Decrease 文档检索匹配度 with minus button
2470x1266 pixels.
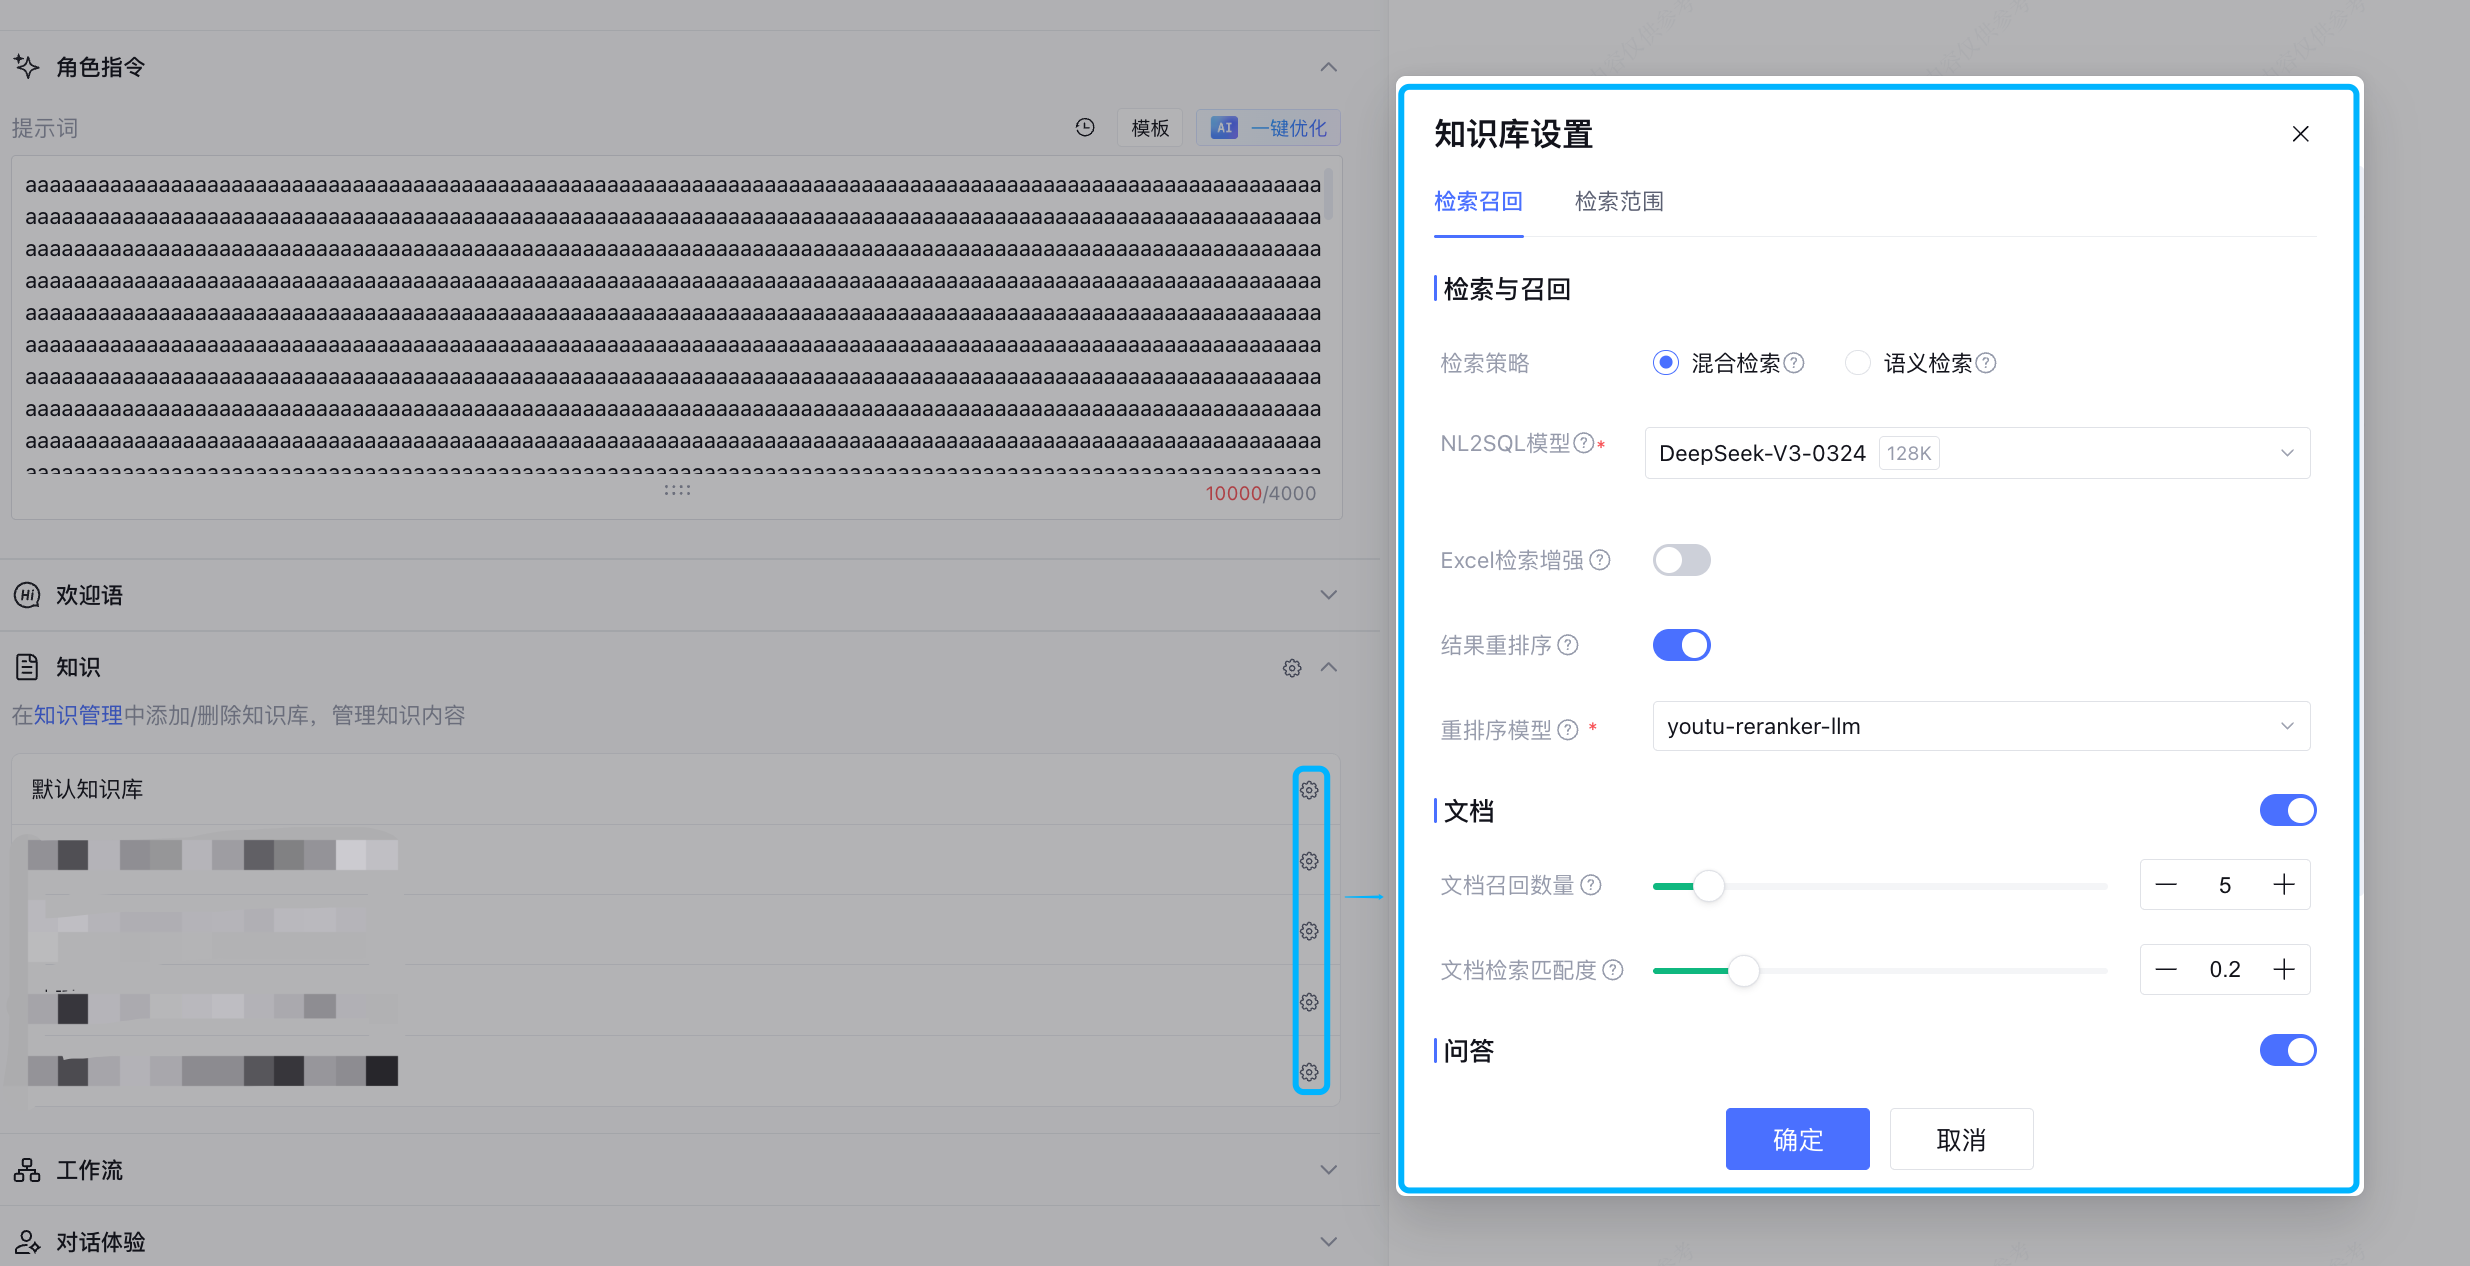tap(2166, 969)
